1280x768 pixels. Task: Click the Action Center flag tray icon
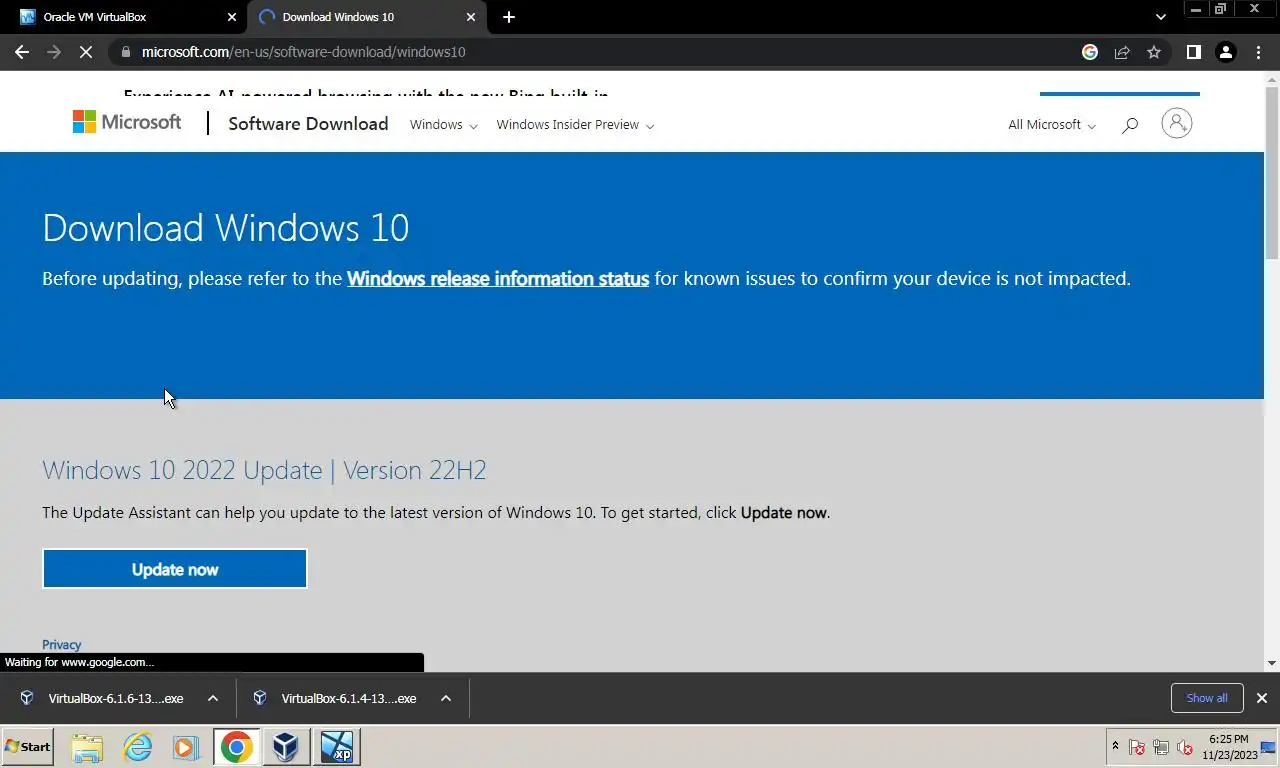1137,747
